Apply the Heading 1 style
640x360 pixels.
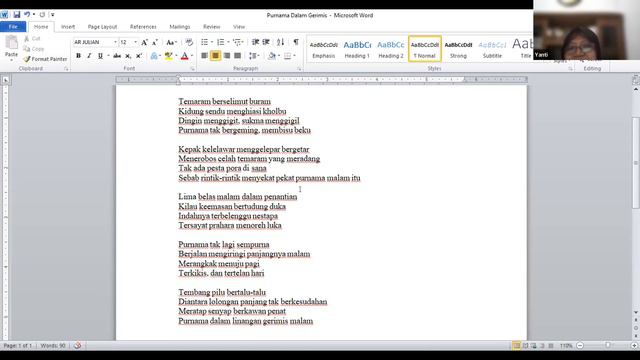[x=357, y=49]
